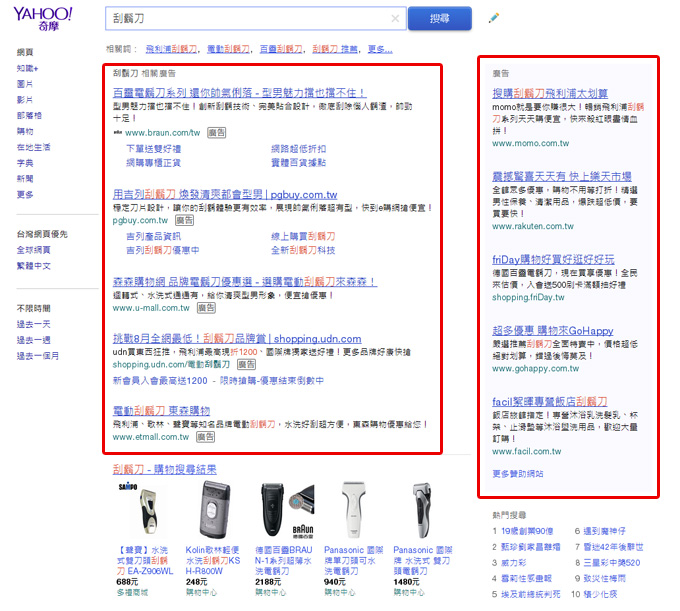Open the www.rakuten.com.tw sidebar ad URL
Image resolution: width=680 pixels, height=611 pixels.
pyautogui.click(x=533, y=226)
